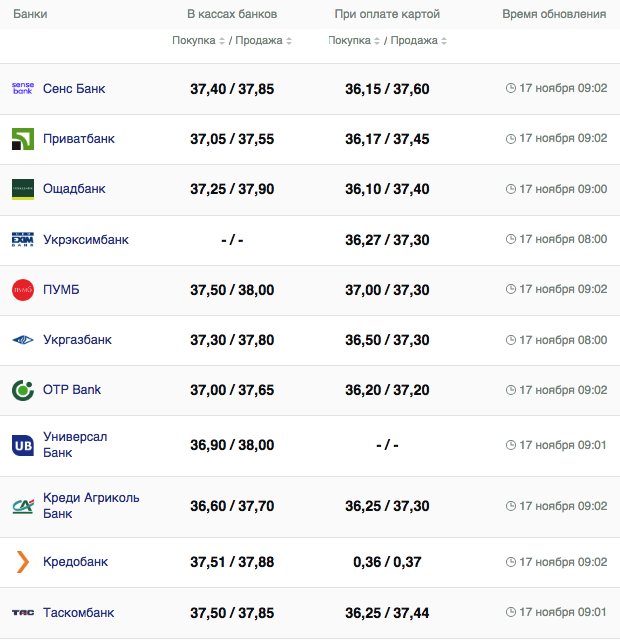Viewport: 620px width, 640px height.
Task: Click the Таскомбанк TAC logo
Action: point(23,612)
